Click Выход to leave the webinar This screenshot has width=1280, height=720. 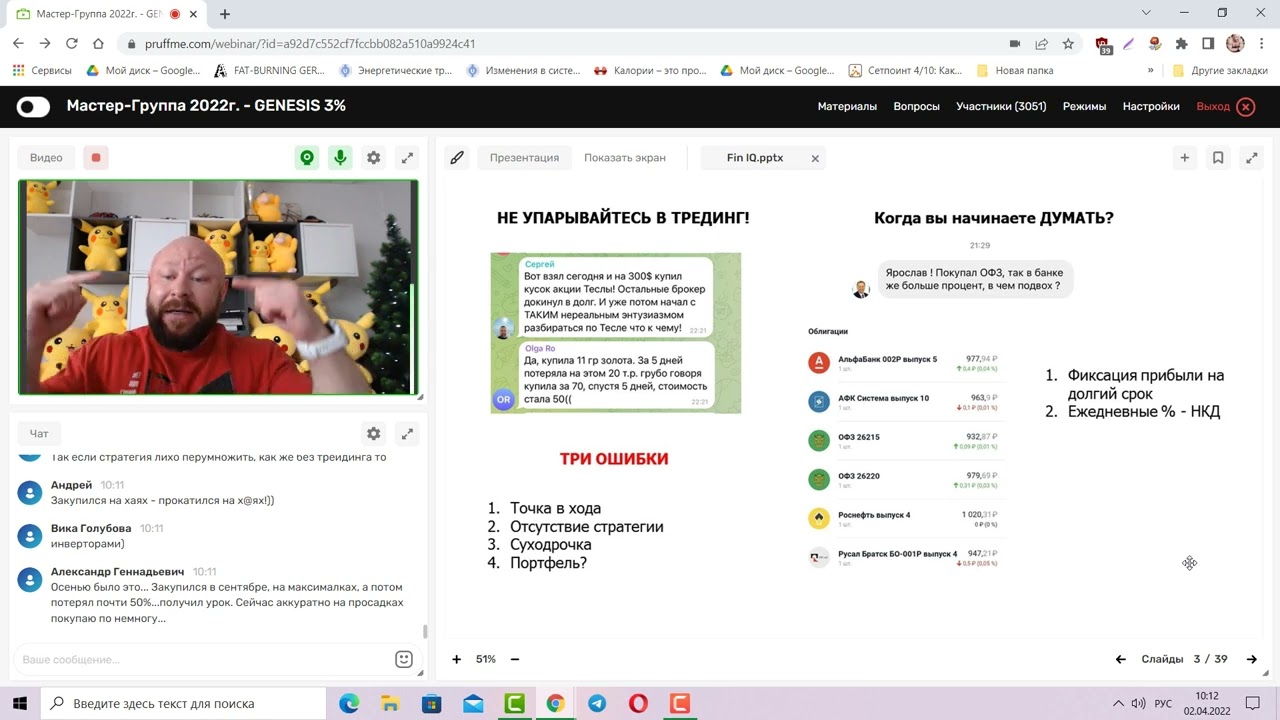pyautogui.click(x=1212, y=105)
